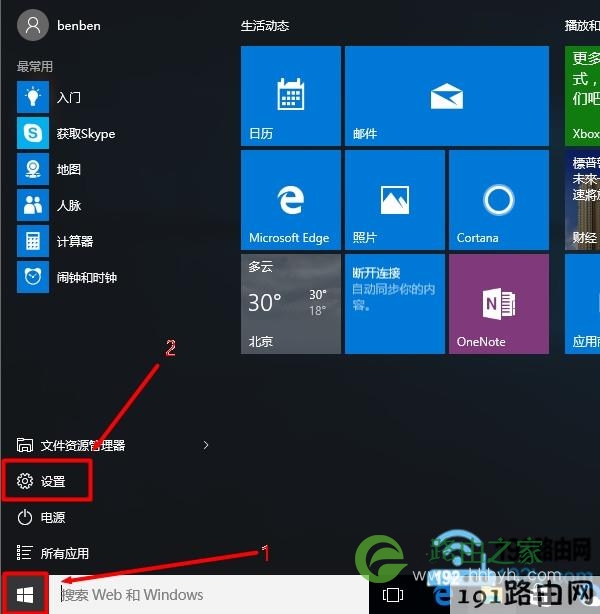Open the green Xbox tile
This screenshot has height=614, width=600.
582,96
